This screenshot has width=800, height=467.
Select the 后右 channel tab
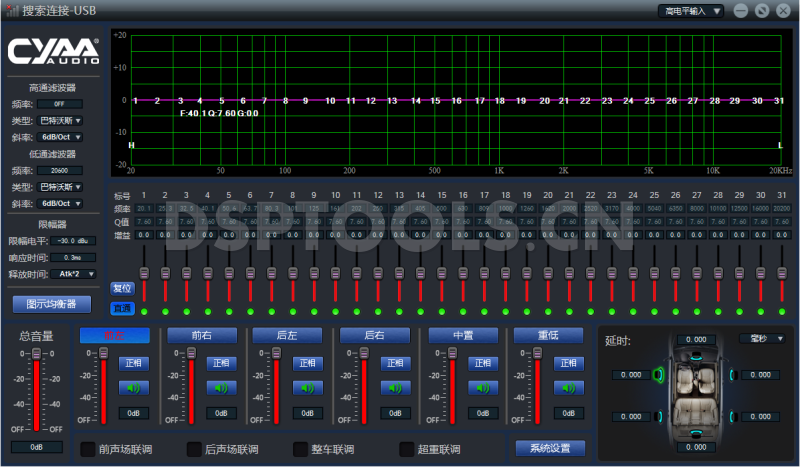375,335
